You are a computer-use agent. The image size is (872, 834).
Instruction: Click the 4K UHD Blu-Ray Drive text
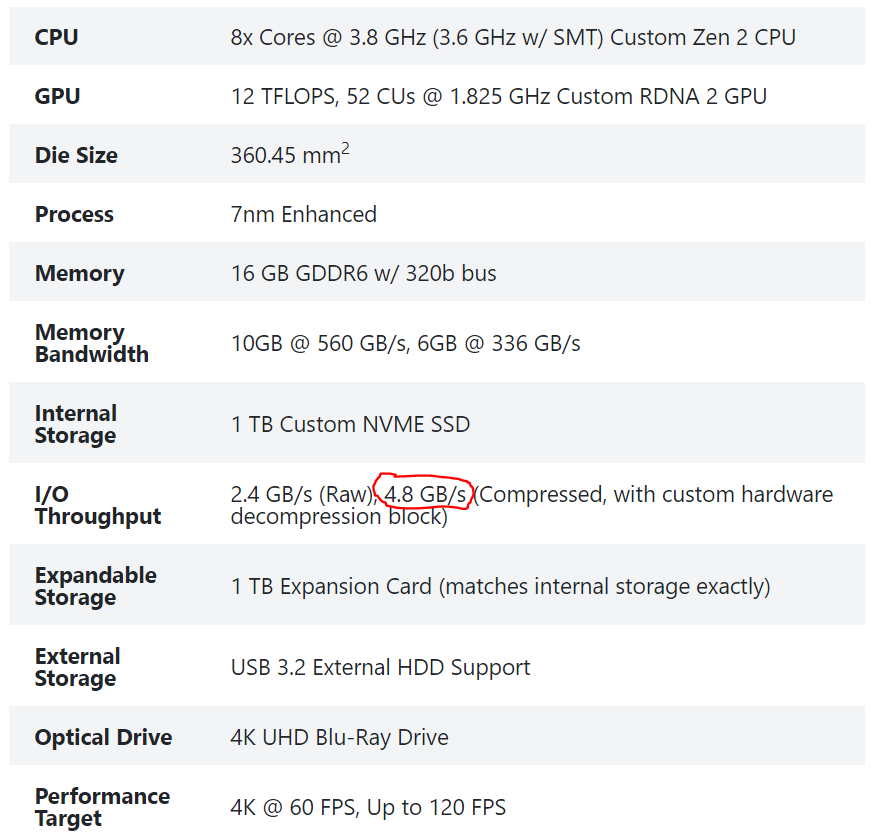[339, 738]
